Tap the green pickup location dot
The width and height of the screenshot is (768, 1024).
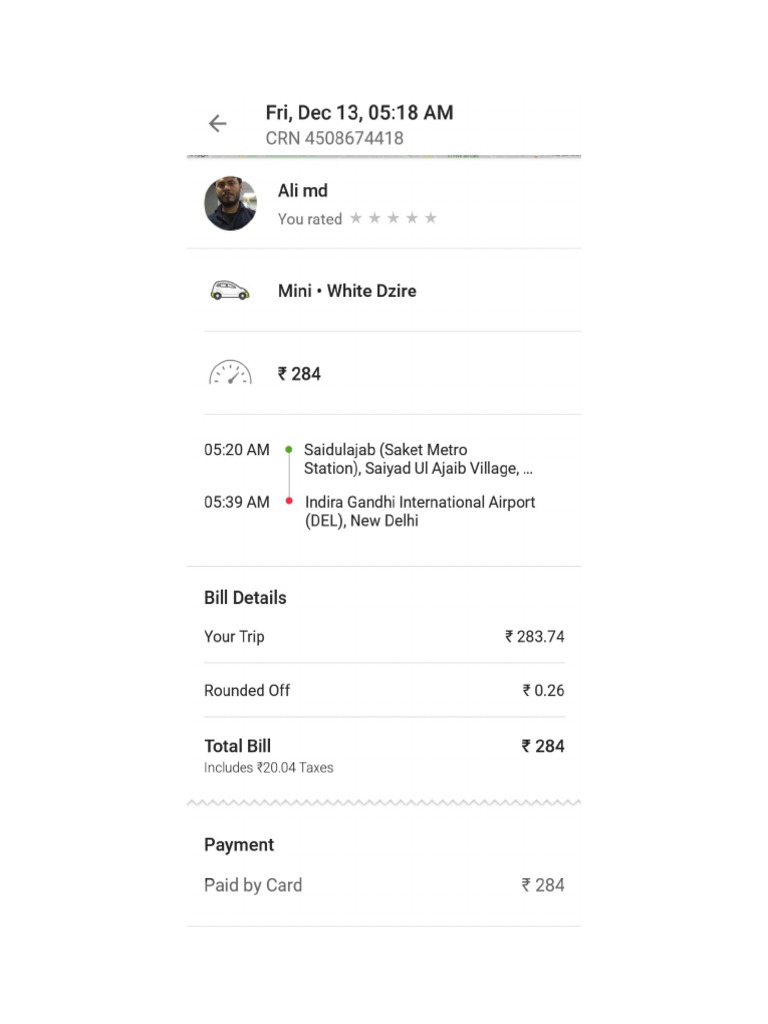point(289,450)
